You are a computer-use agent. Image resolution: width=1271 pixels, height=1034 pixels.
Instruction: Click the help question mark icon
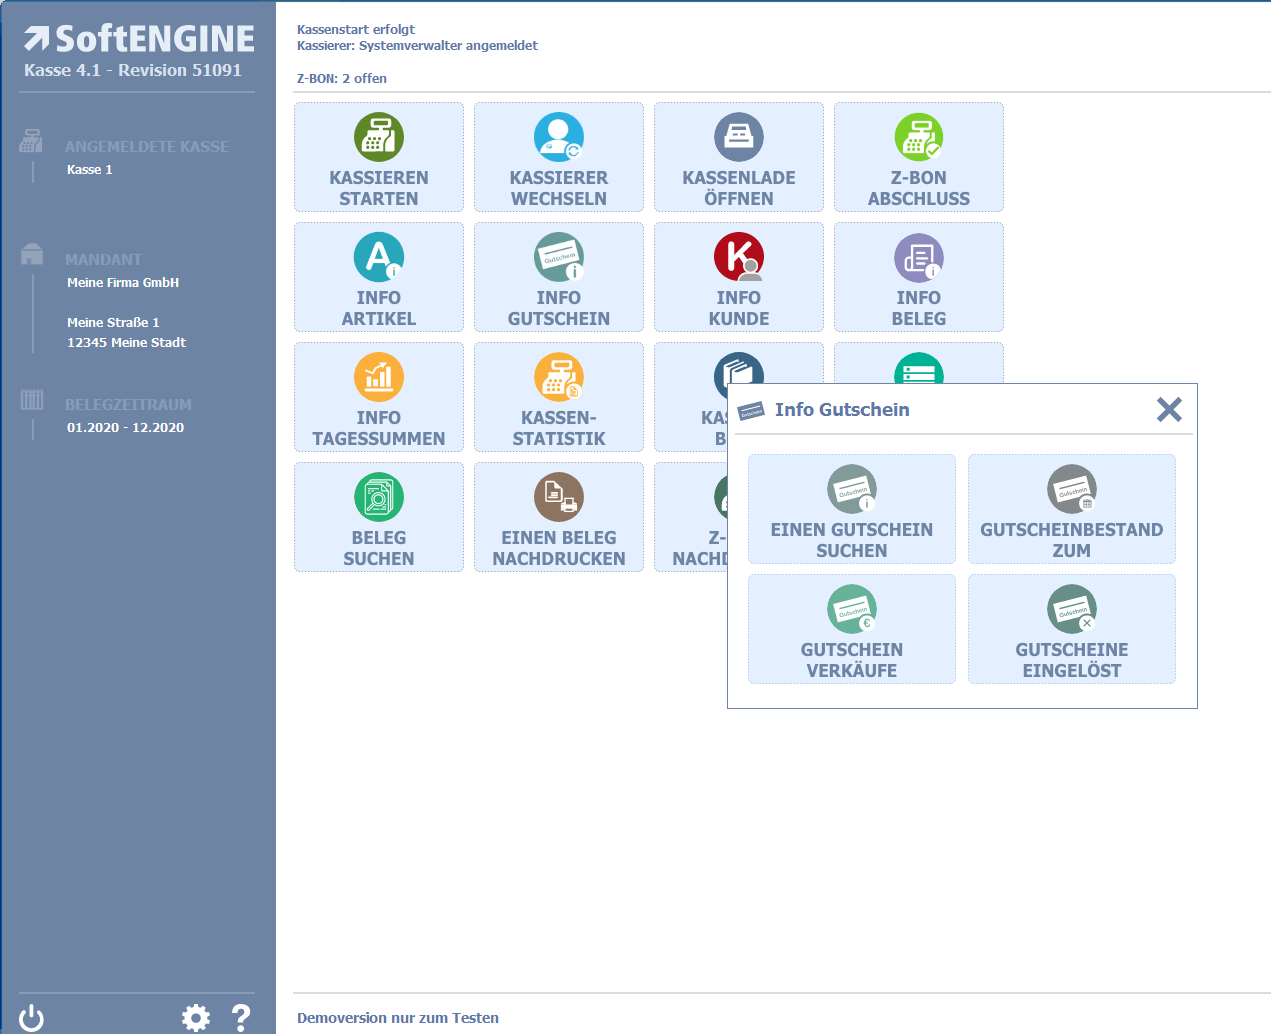coord(241,1018)
